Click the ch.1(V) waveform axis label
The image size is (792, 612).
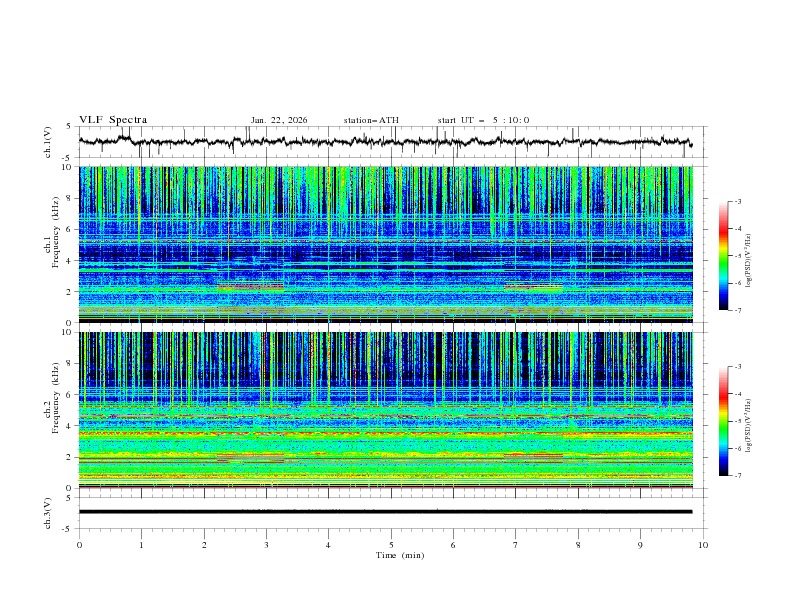point(48,142)
